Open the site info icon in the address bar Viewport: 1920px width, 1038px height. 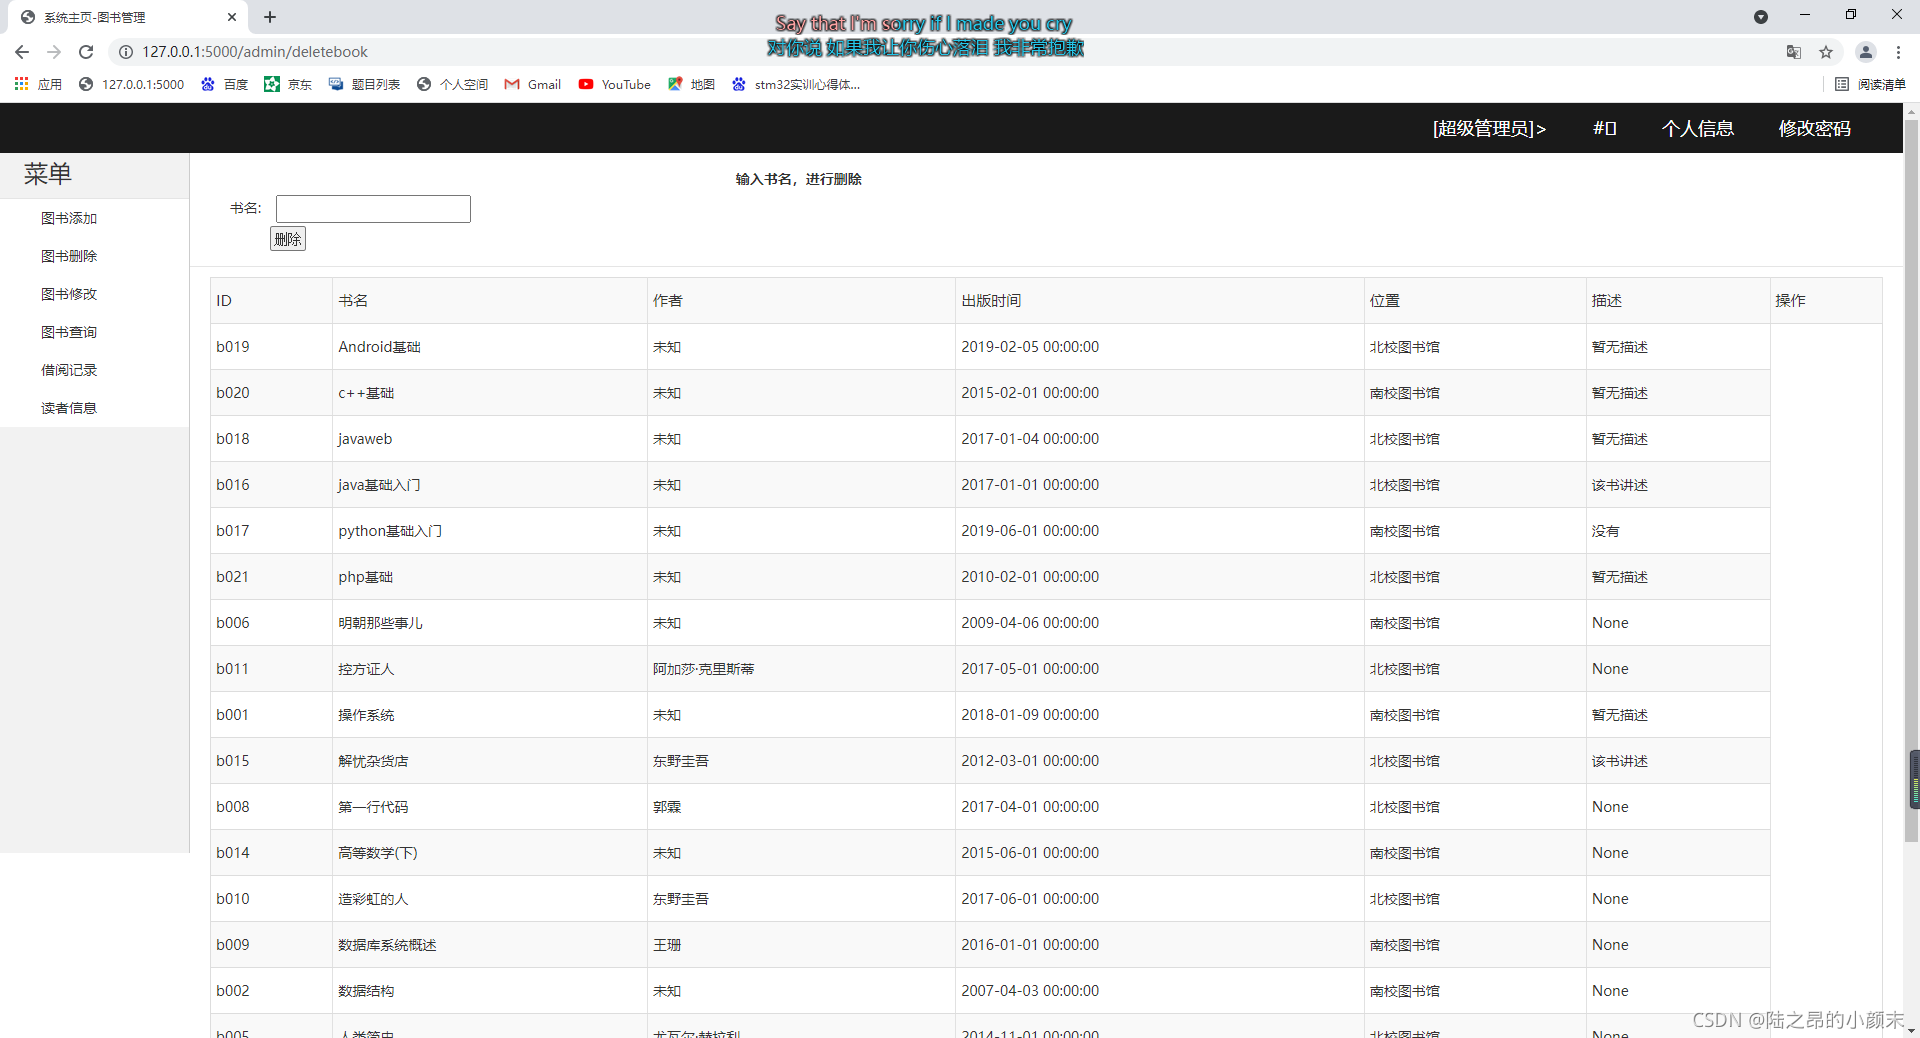(126, 52)
